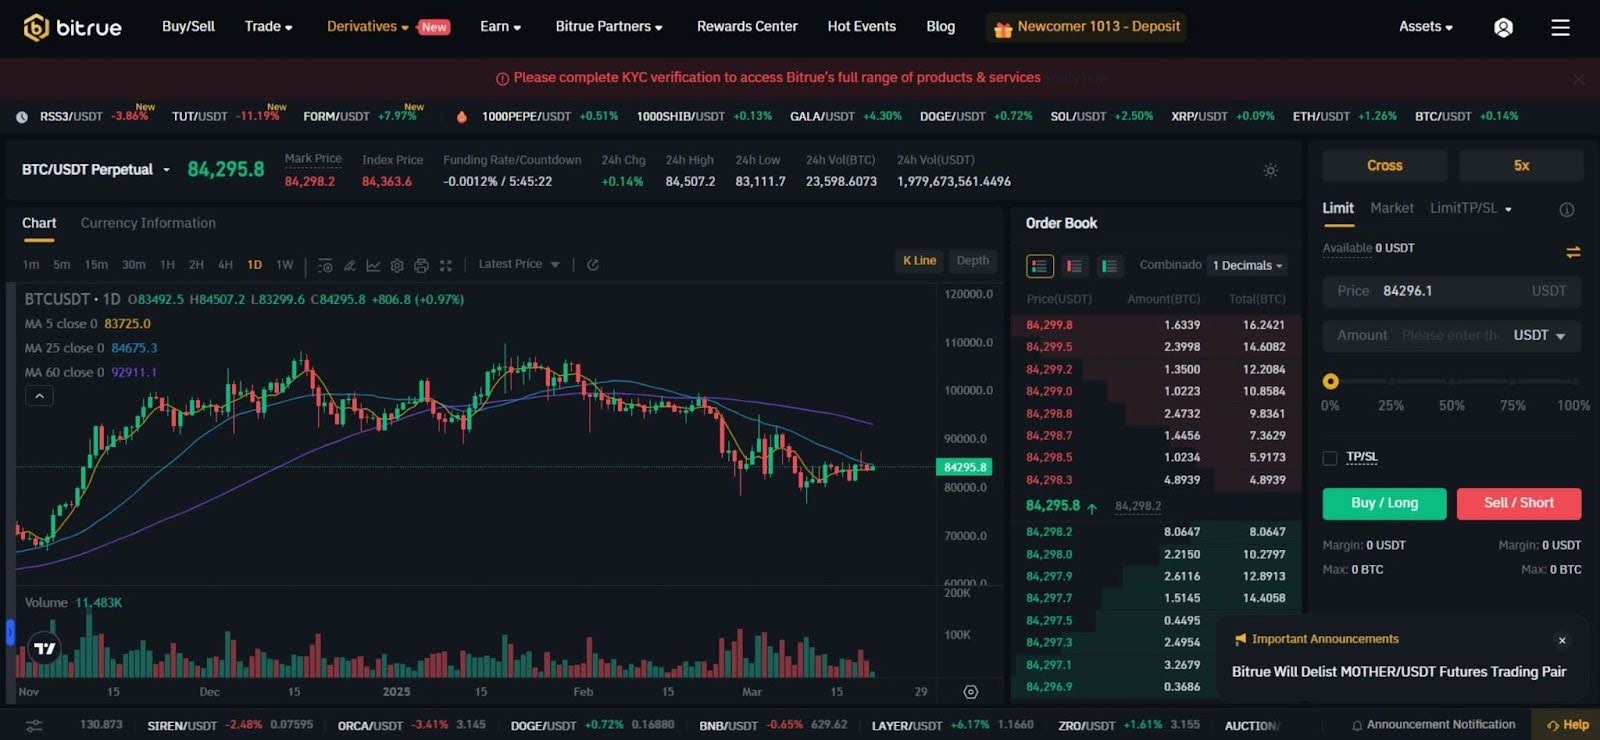
Task: Click the 5x leverage button
Action: tap(1521, 166)
